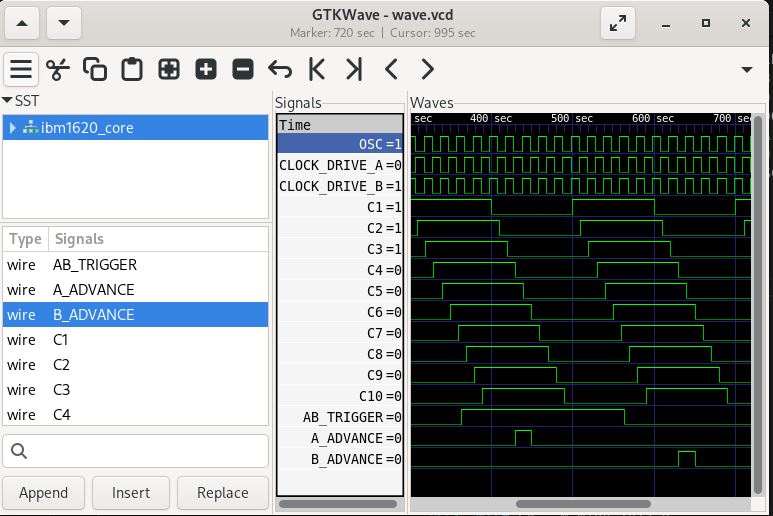Find next edge right chevron

(428, 69)
